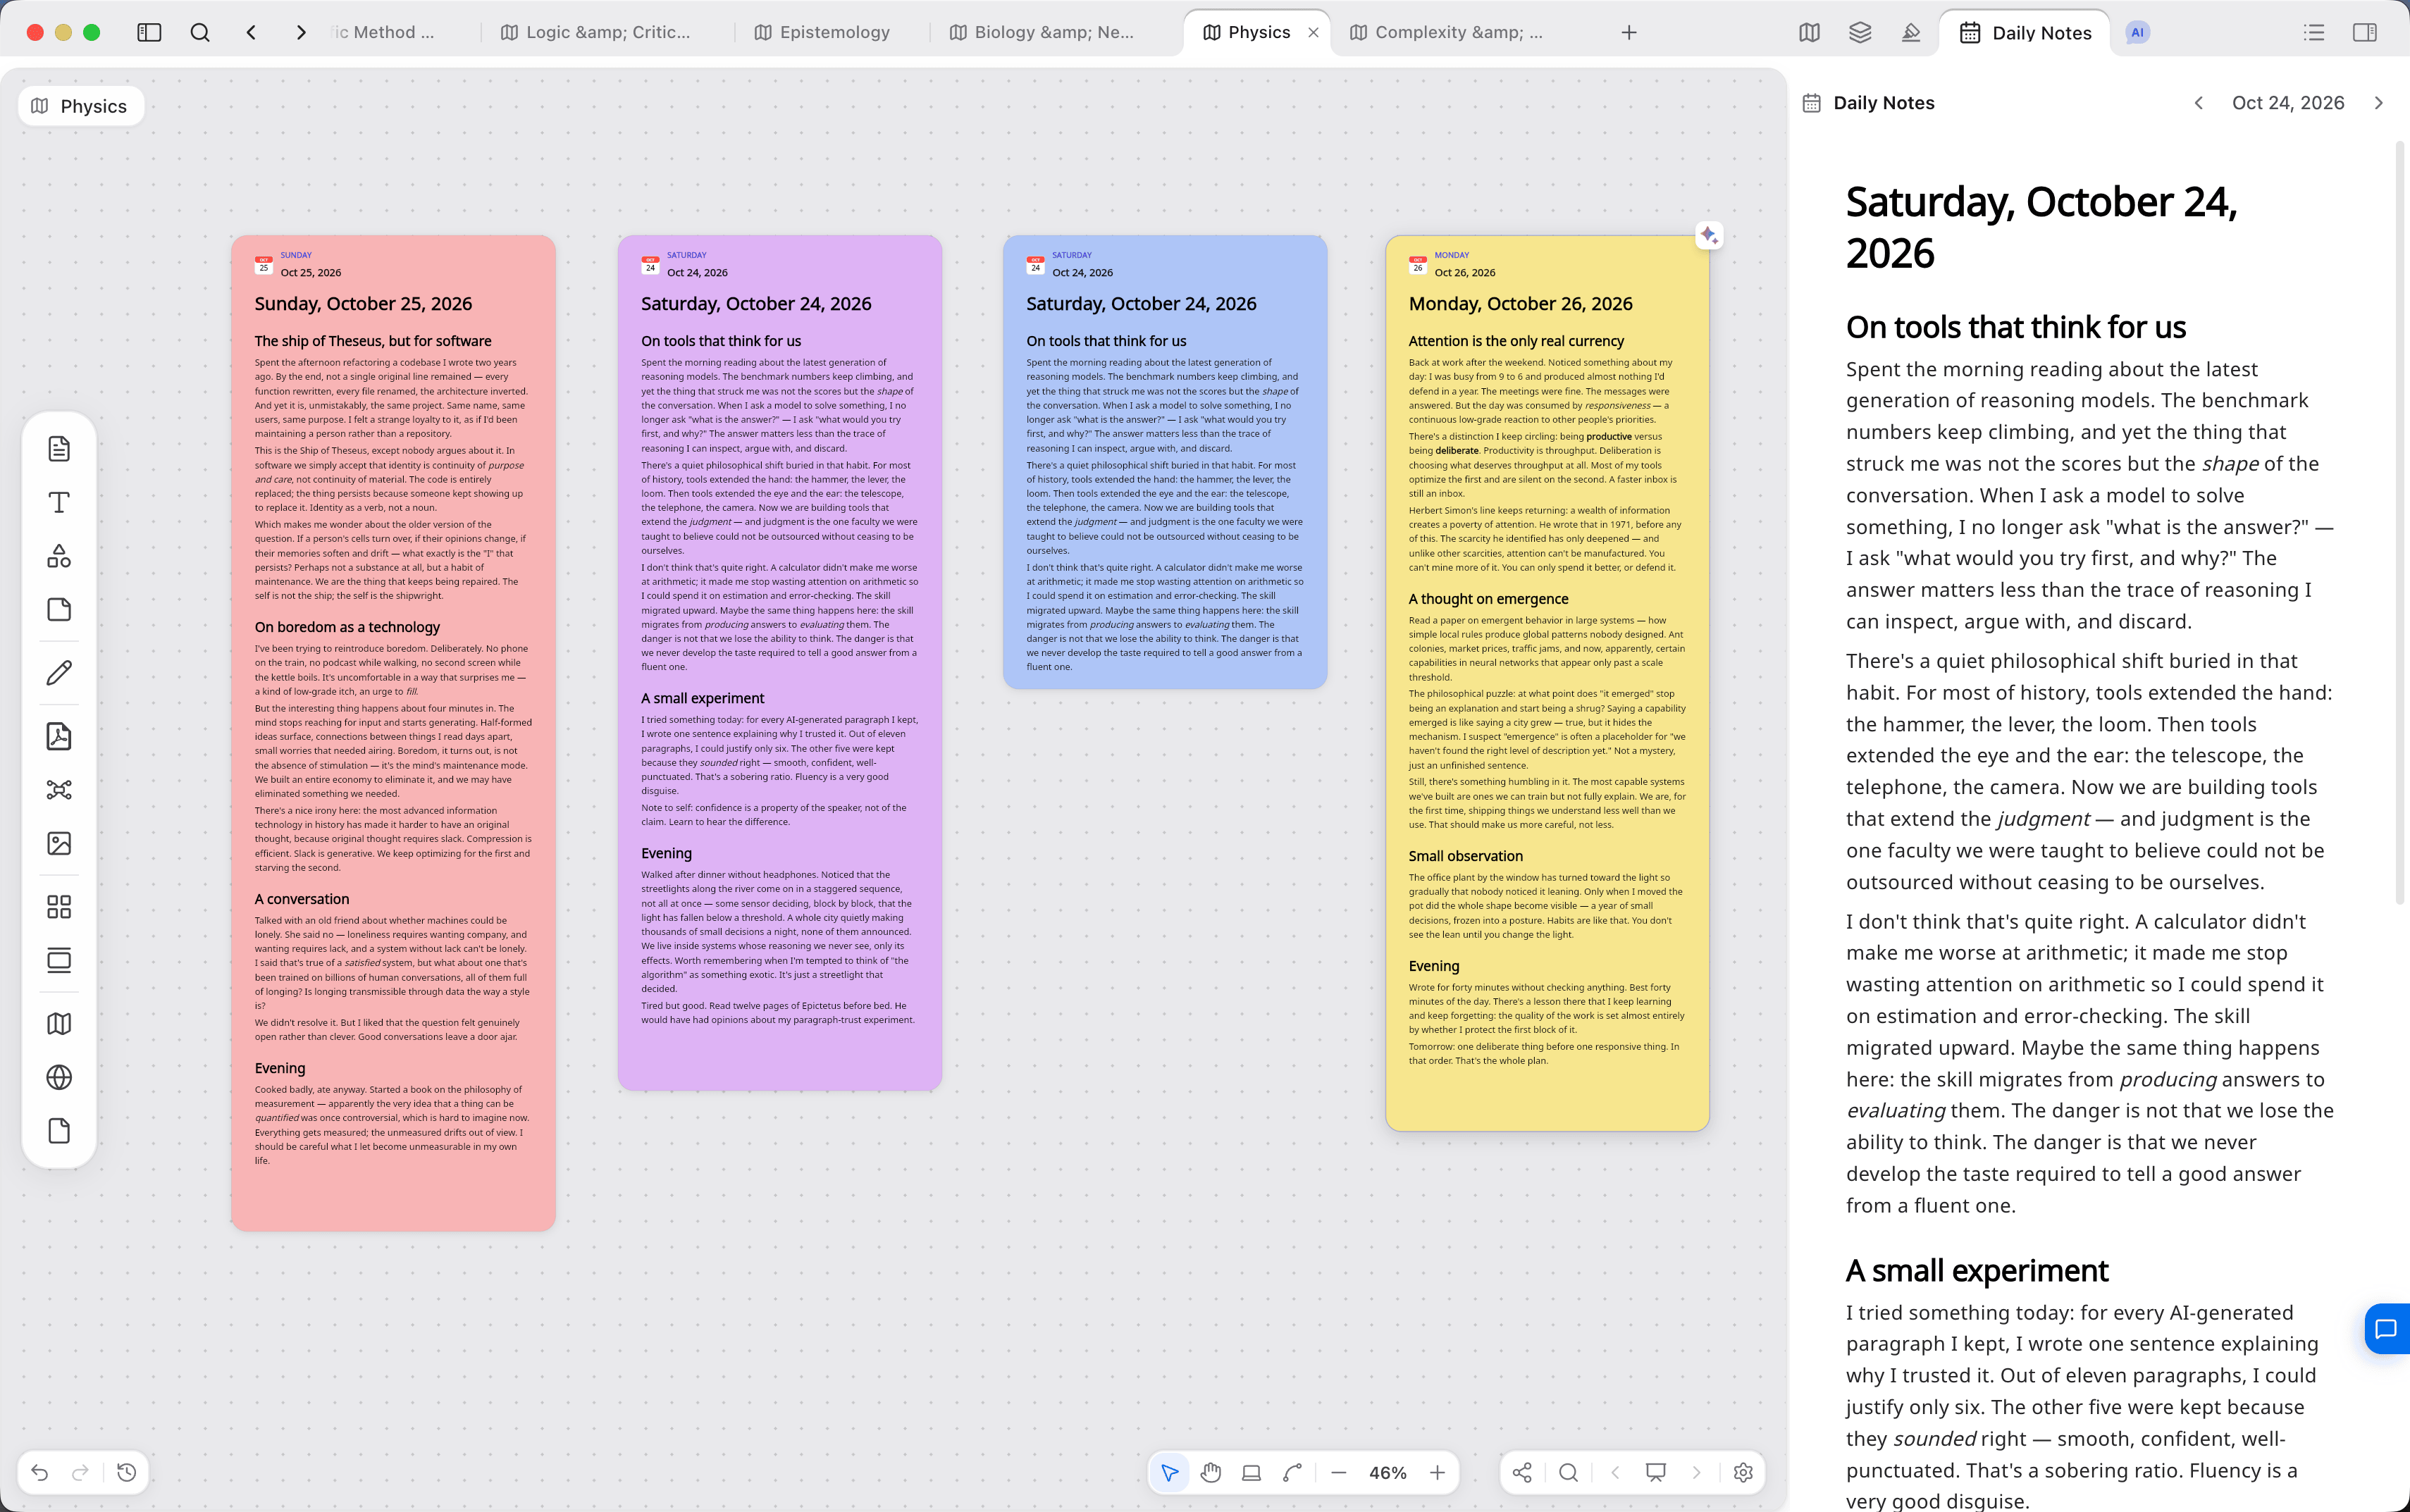Toggle the left sidebar panel
Screen dimensions: 2410x1512
149,32
